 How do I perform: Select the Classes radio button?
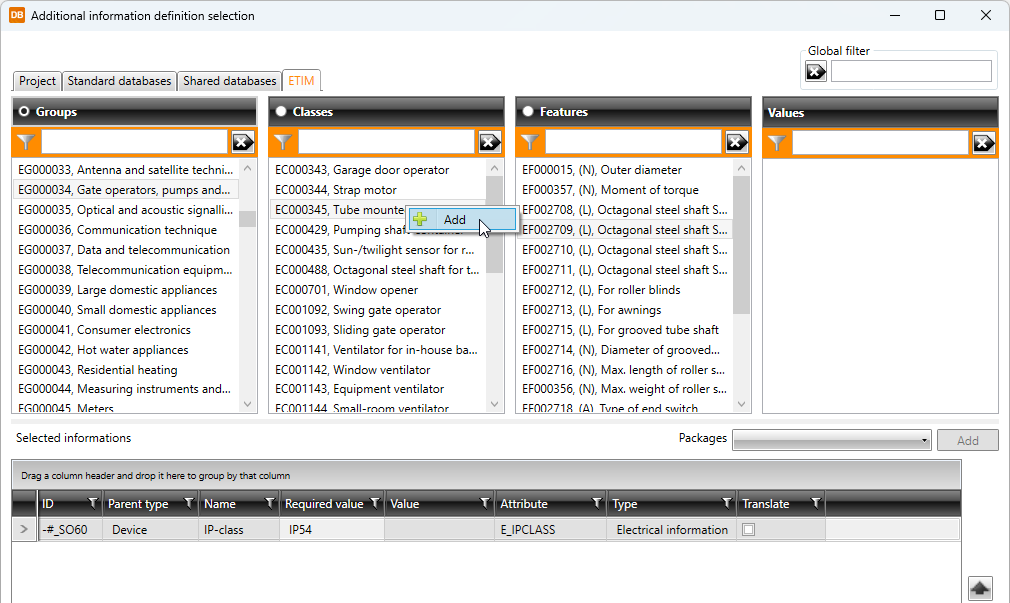tap(281, 112)
